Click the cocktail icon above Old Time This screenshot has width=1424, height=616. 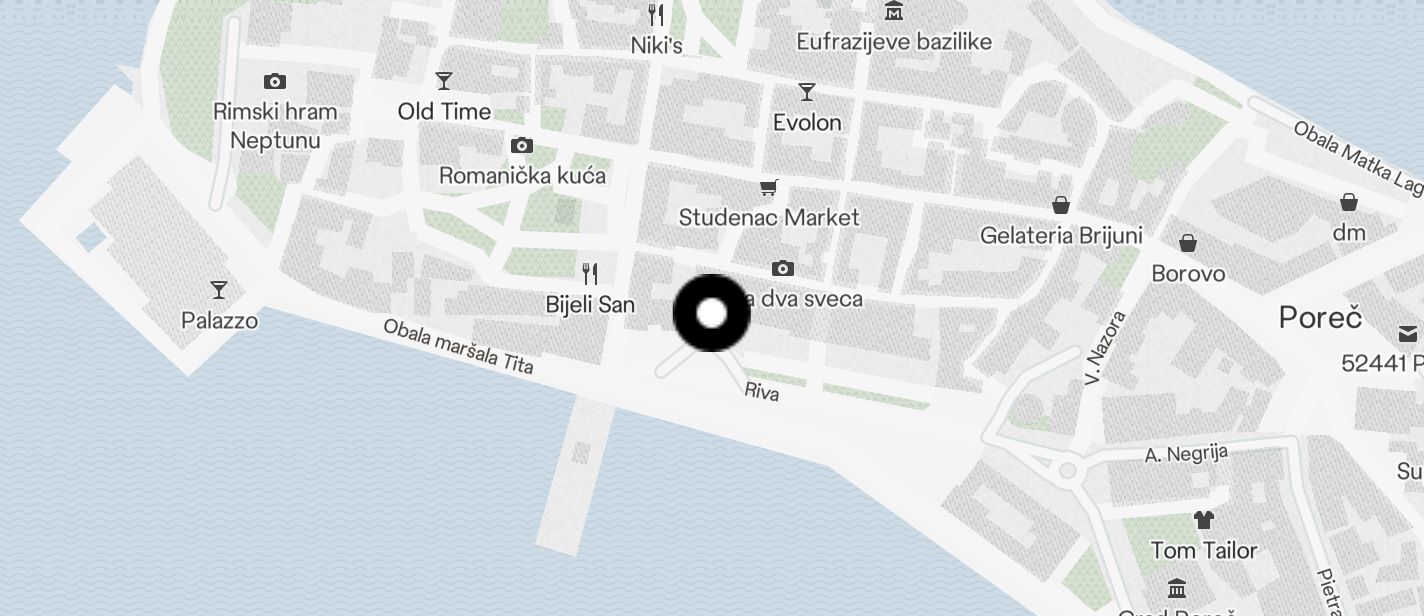pyautogui.click(x=444, y=80)
